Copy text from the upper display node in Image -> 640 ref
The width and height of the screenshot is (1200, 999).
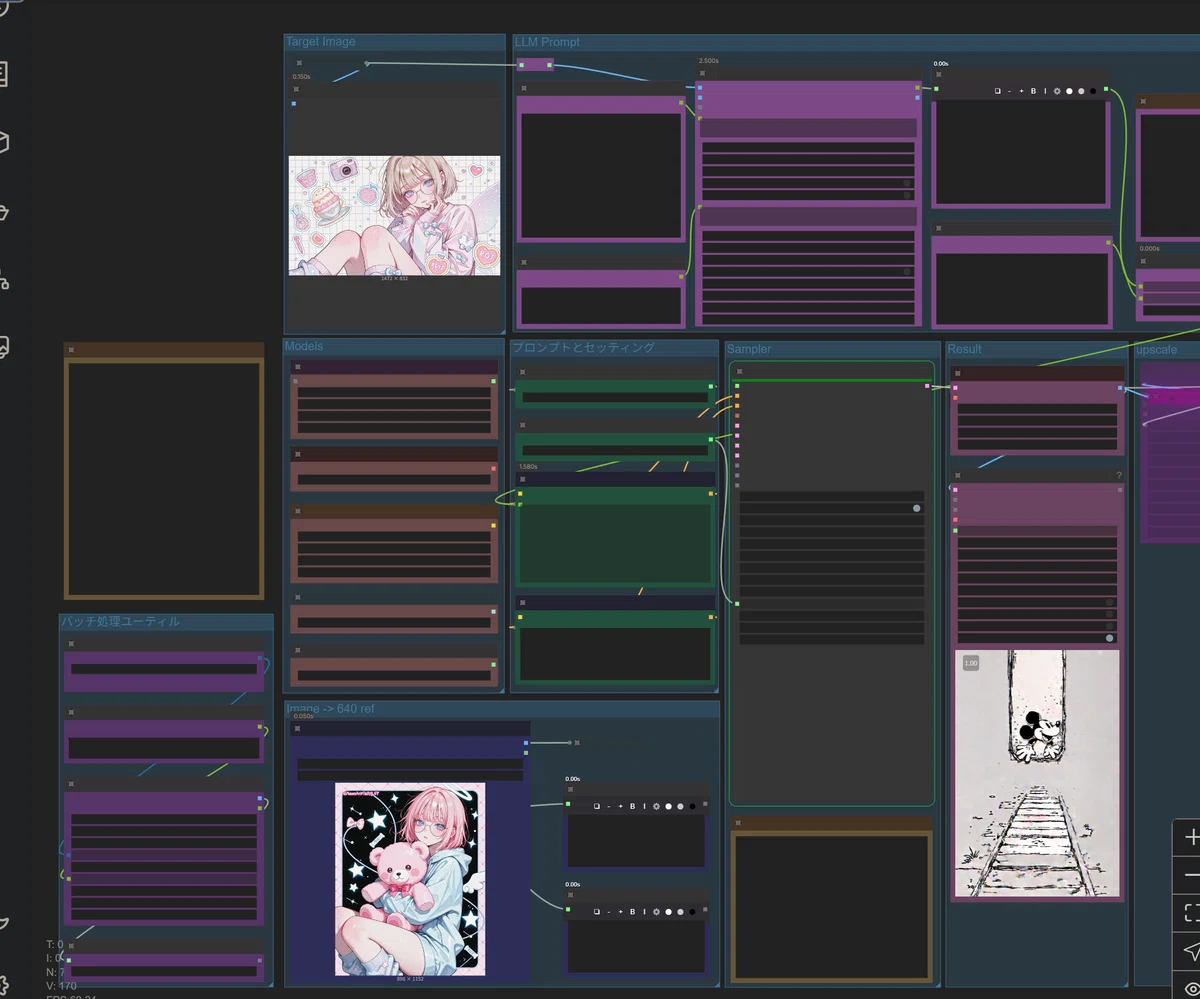[596, 806]
